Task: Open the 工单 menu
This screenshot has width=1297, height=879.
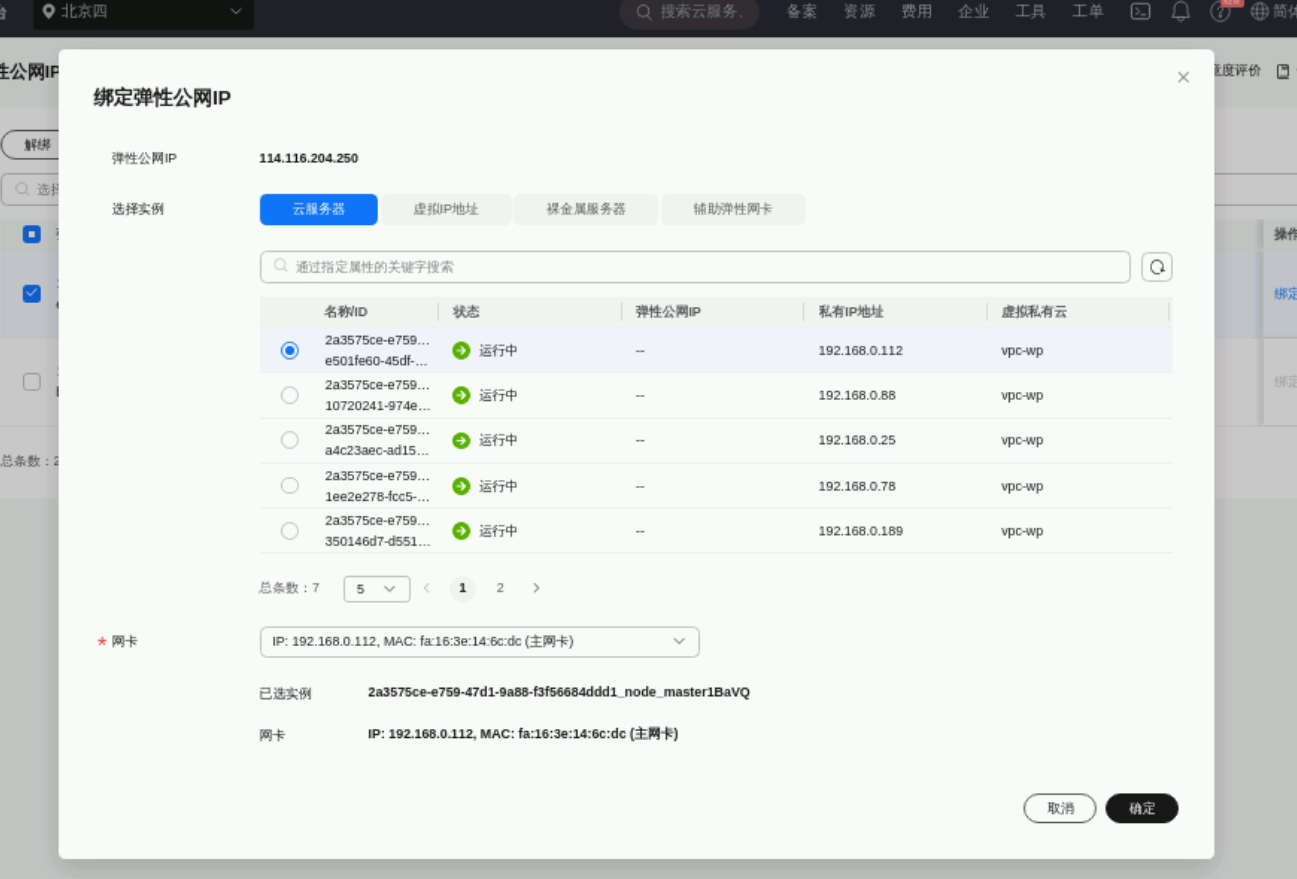Action: [1087, 12]
